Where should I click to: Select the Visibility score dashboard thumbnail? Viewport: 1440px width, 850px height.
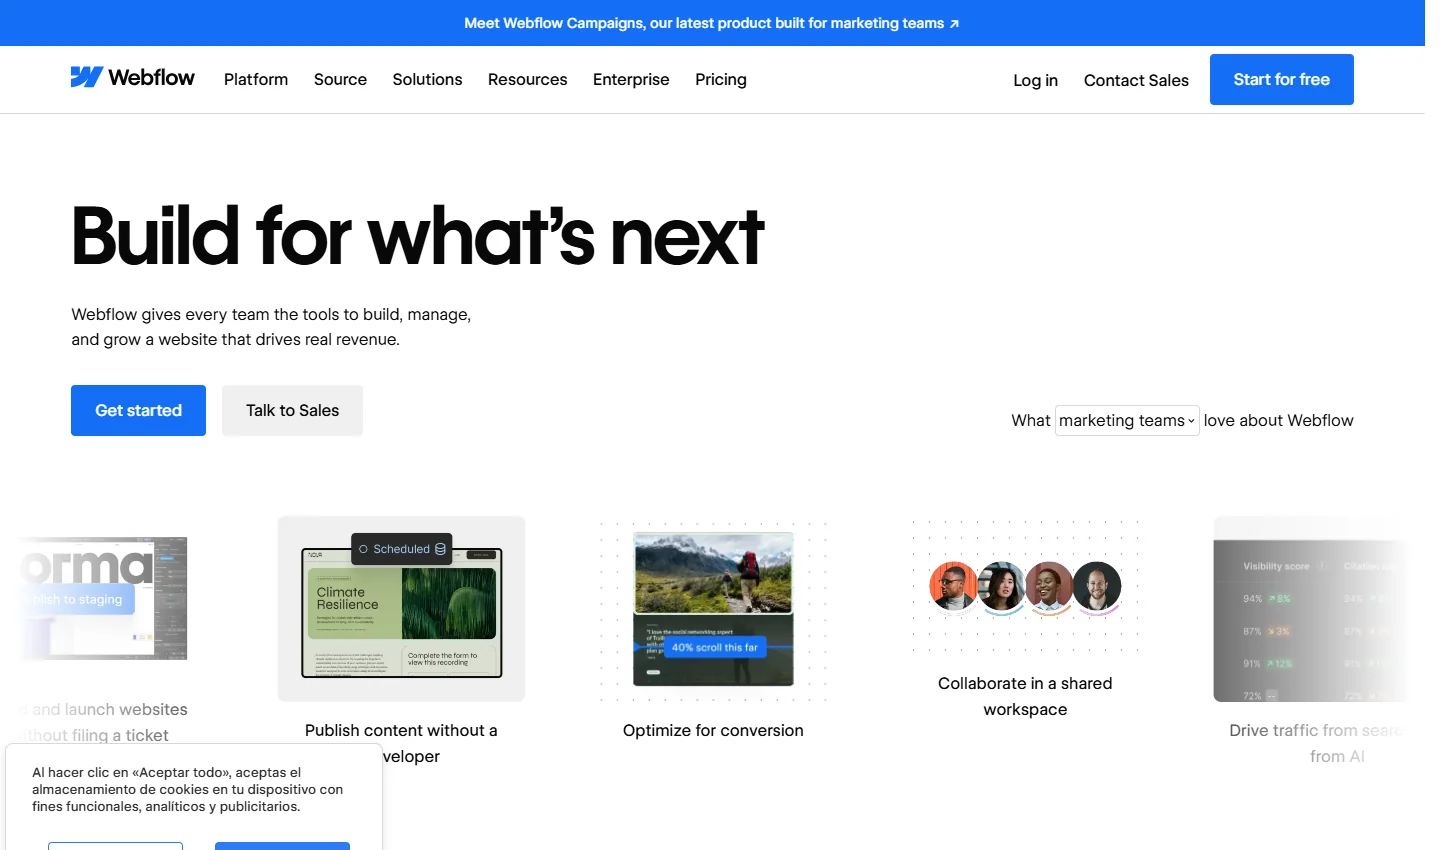[x=1310, y=608]
